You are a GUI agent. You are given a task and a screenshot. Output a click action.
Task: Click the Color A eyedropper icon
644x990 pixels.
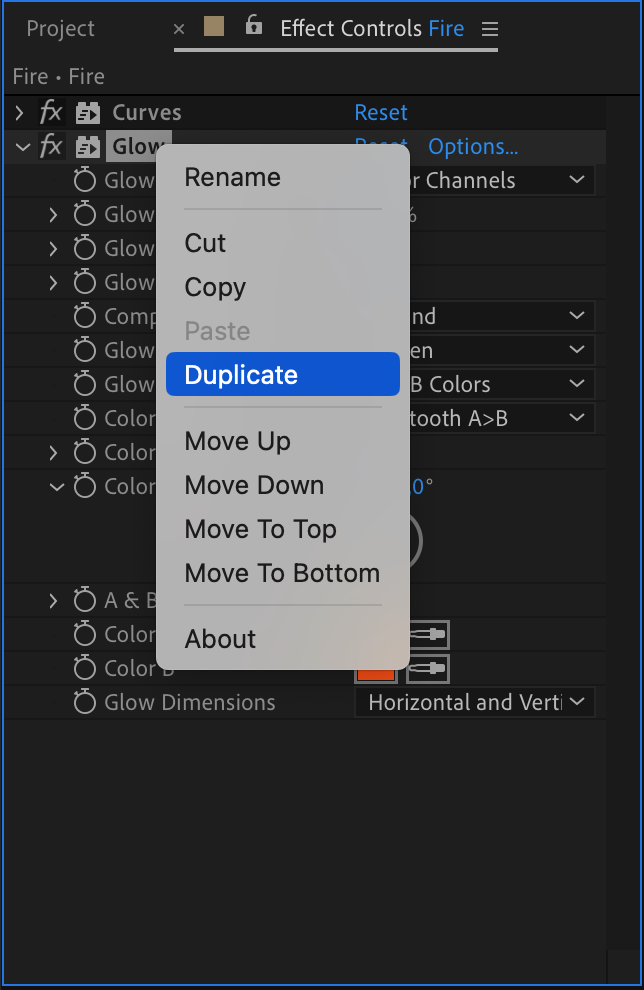(429, 634)
